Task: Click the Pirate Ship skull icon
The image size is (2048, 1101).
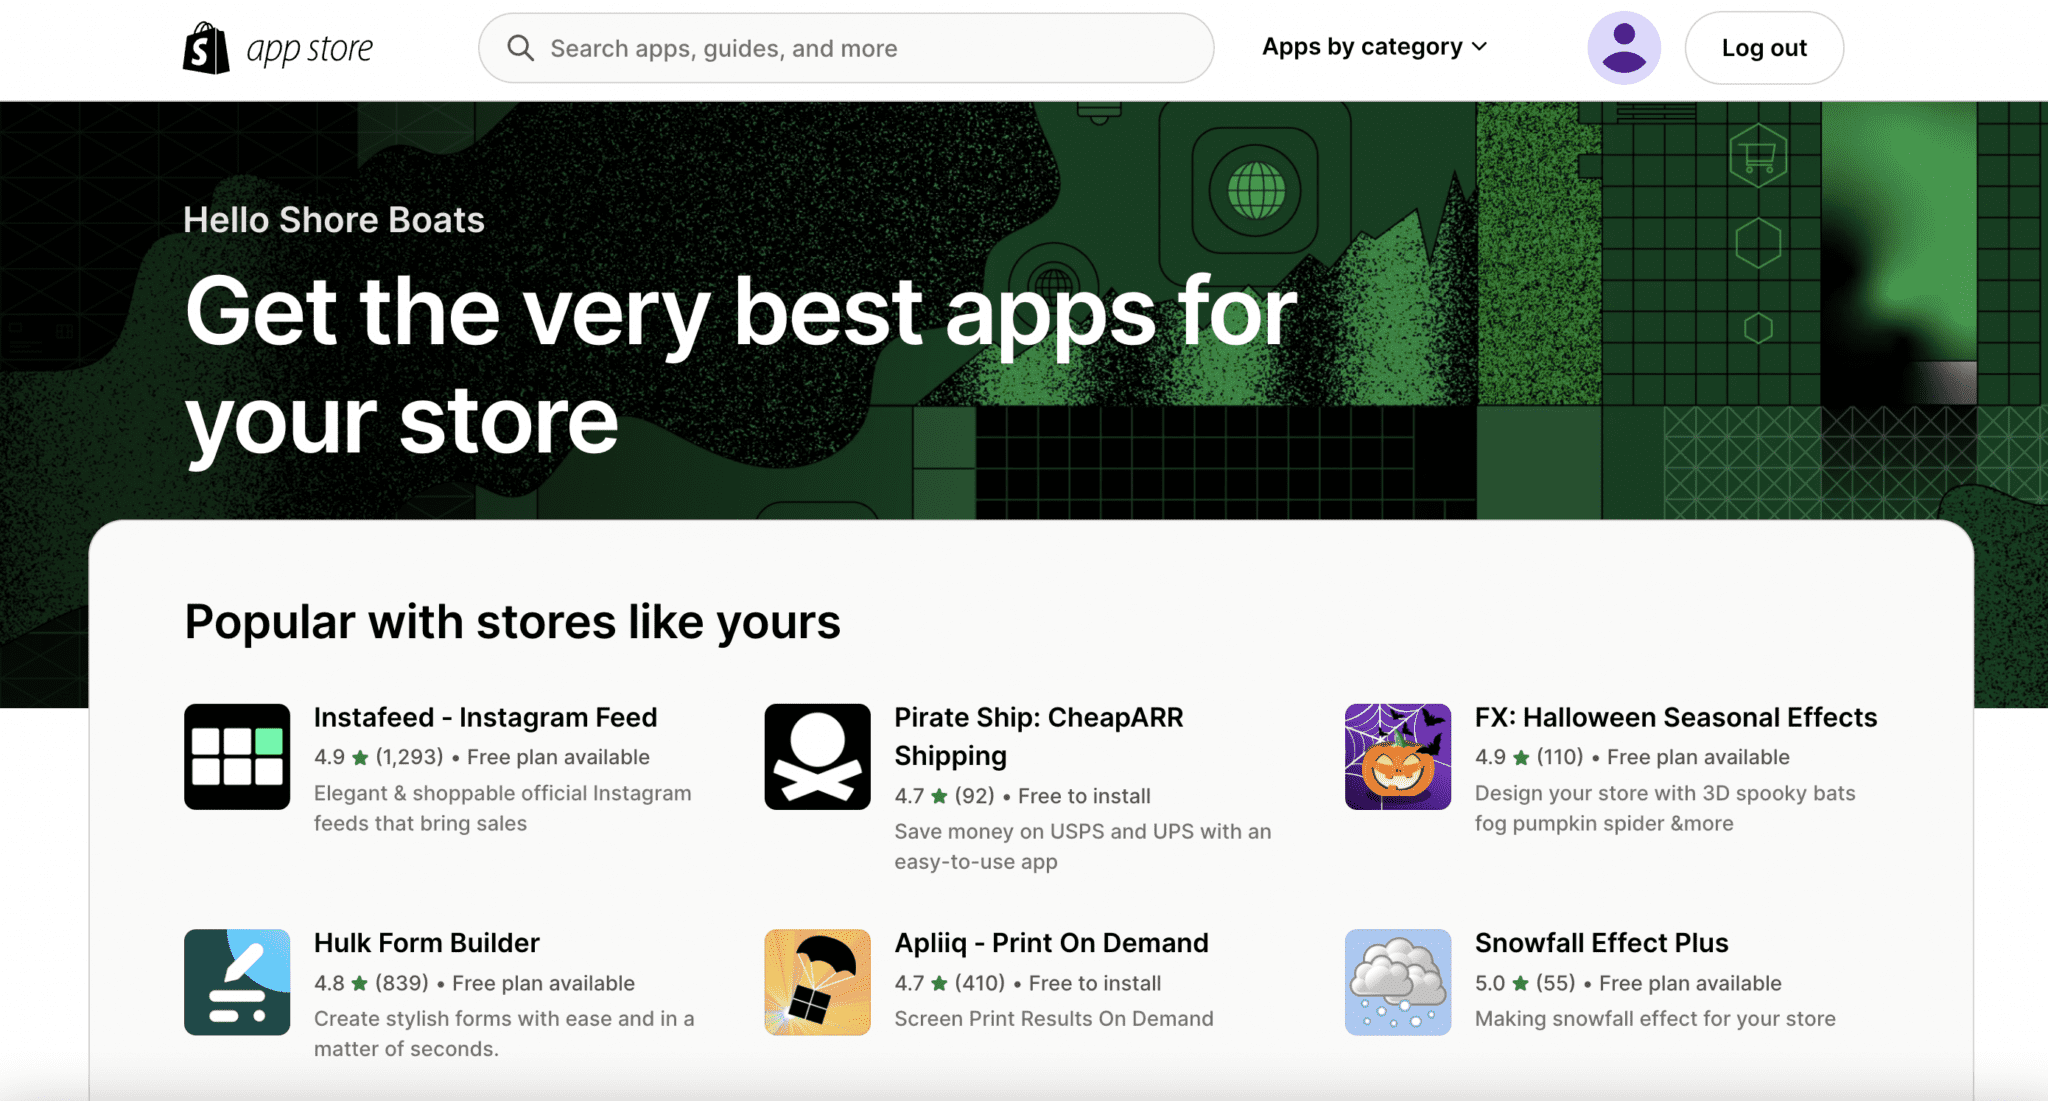Action: coord(816,757)
